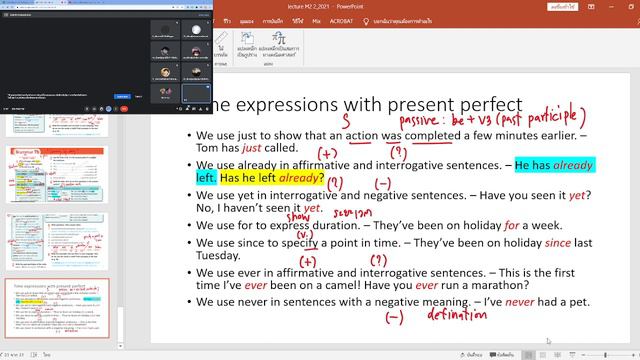The height and width of the screenshot is (360, 640).
Task: Restore the PowerPoint window size
Action: 631,7
